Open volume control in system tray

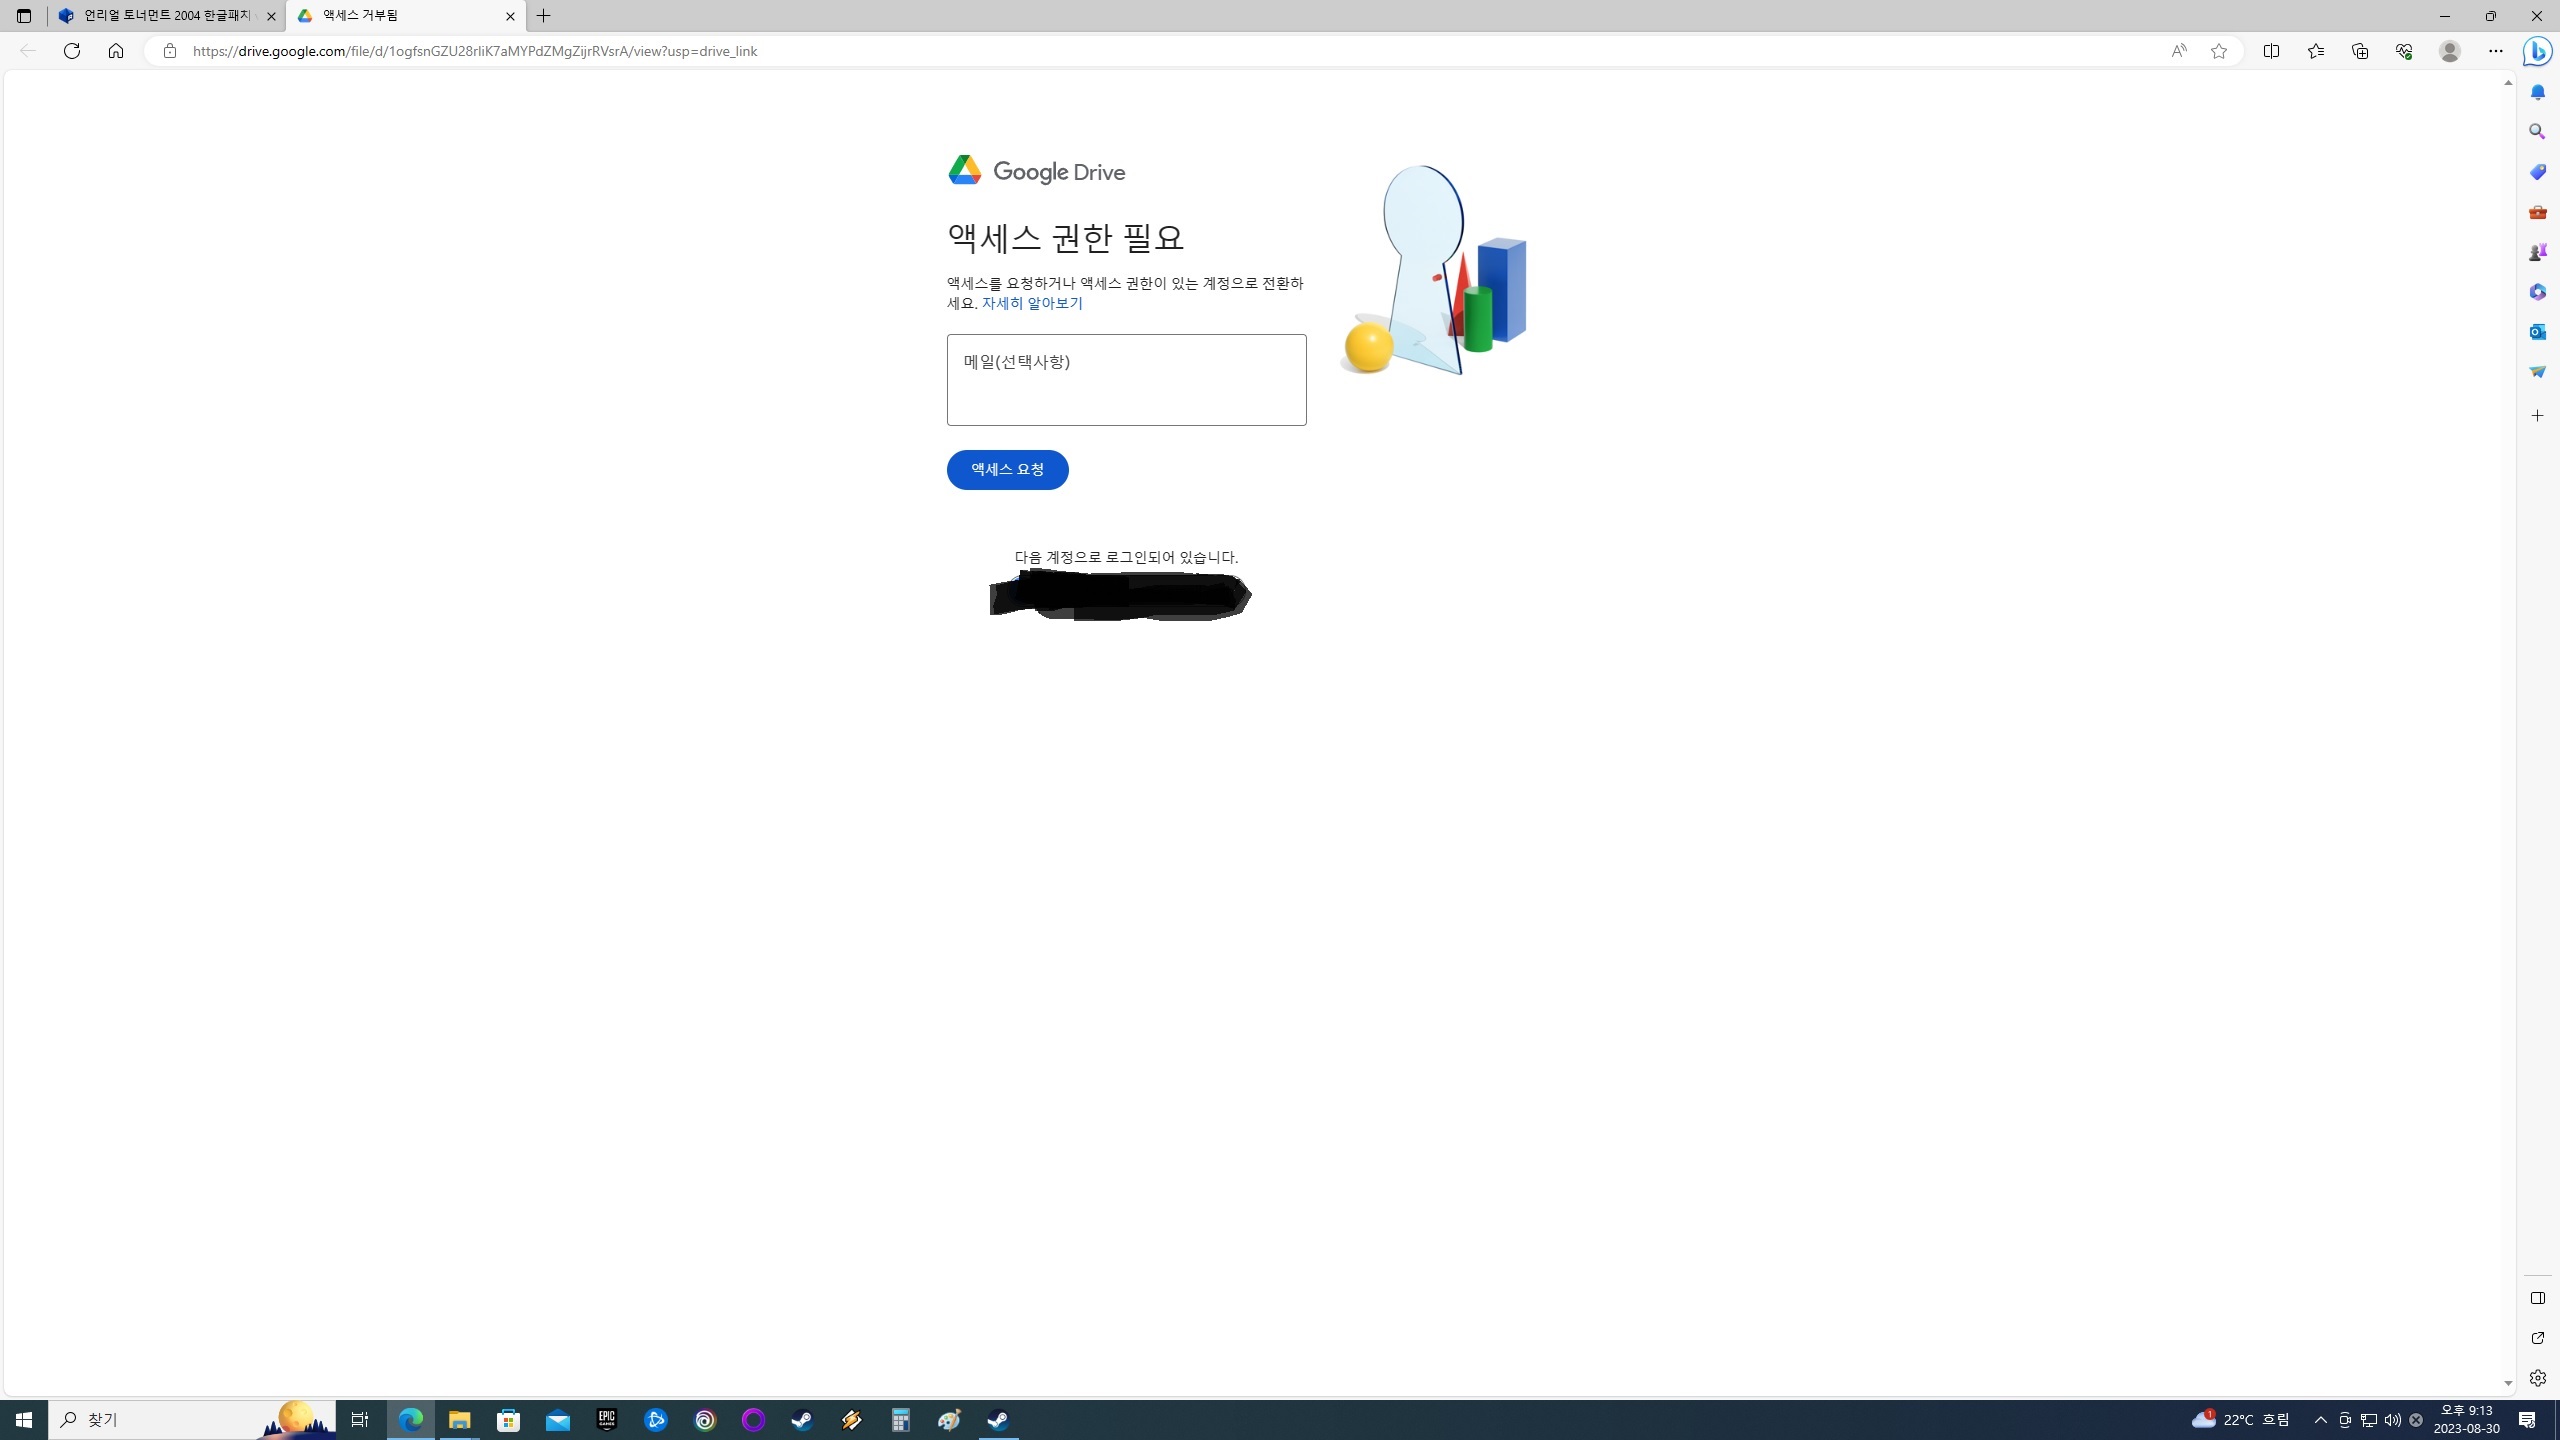click(2392, 1420)
